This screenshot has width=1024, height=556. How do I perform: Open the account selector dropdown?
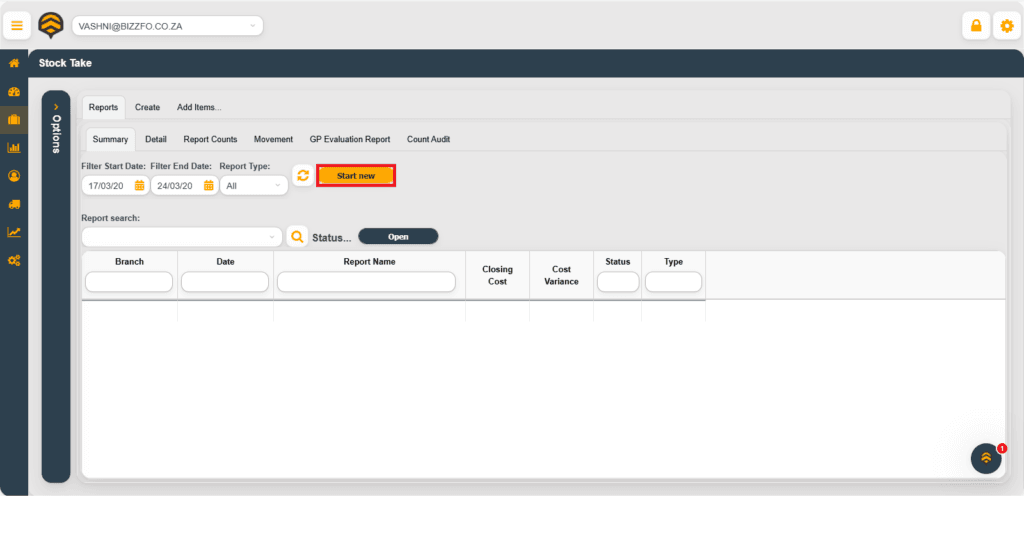165,26
